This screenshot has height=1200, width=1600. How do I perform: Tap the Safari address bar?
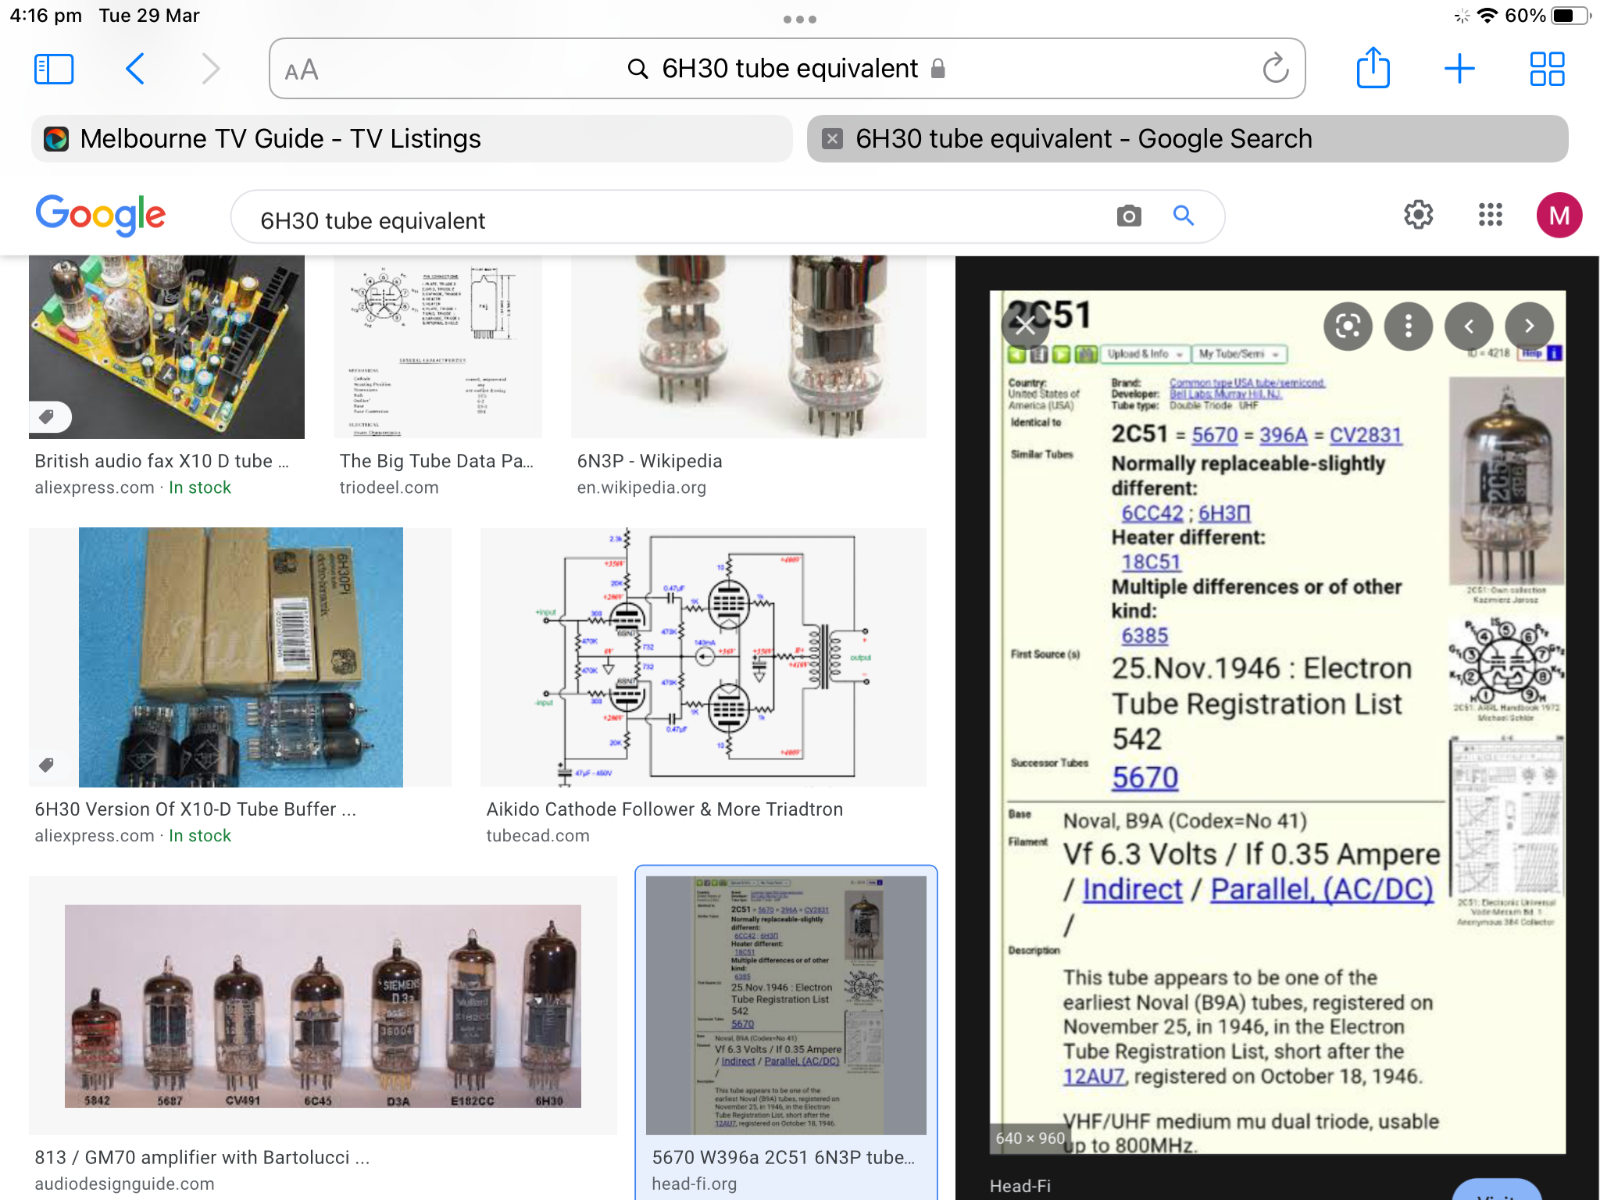[787, 69]
